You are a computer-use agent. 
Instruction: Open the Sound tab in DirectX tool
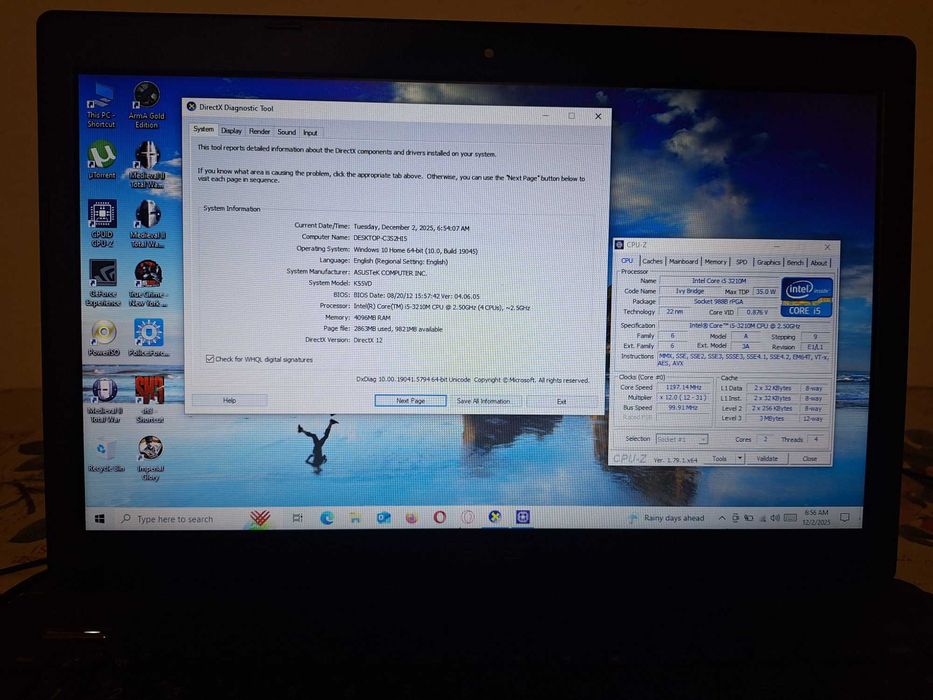286,132
